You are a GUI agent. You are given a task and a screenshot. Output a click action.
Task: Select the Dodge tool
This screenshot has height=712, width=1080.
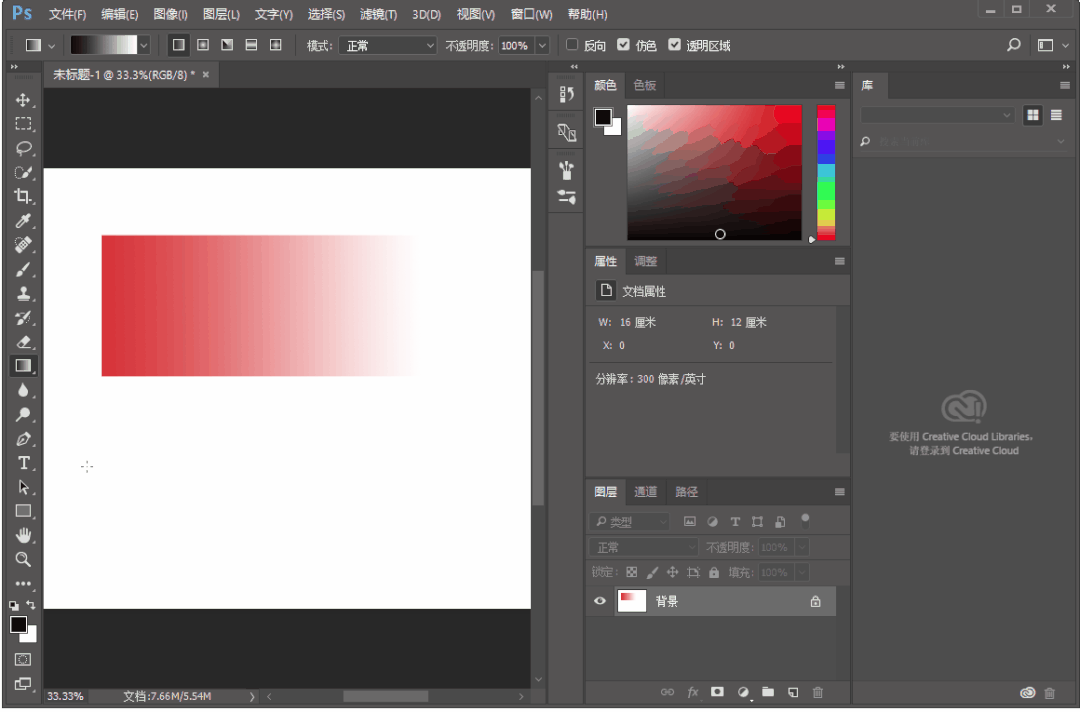pyautogui.click(x=23, y=415)
